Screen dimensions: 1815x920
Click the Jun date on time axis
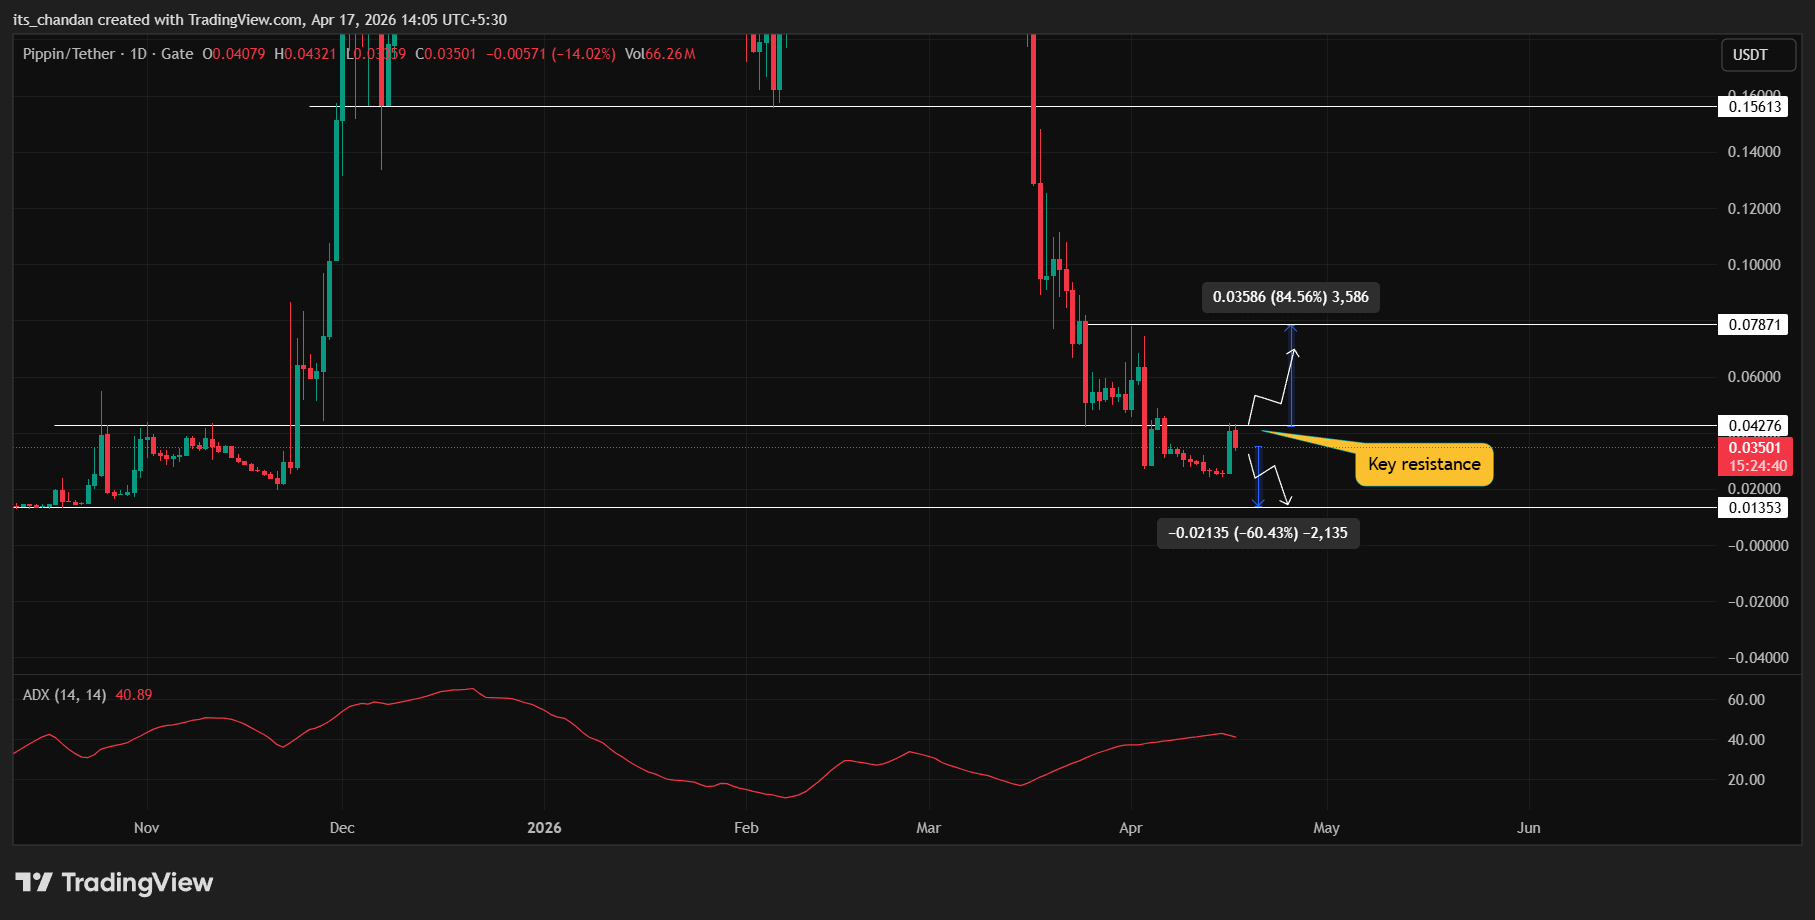click(x=1529, y=828)
